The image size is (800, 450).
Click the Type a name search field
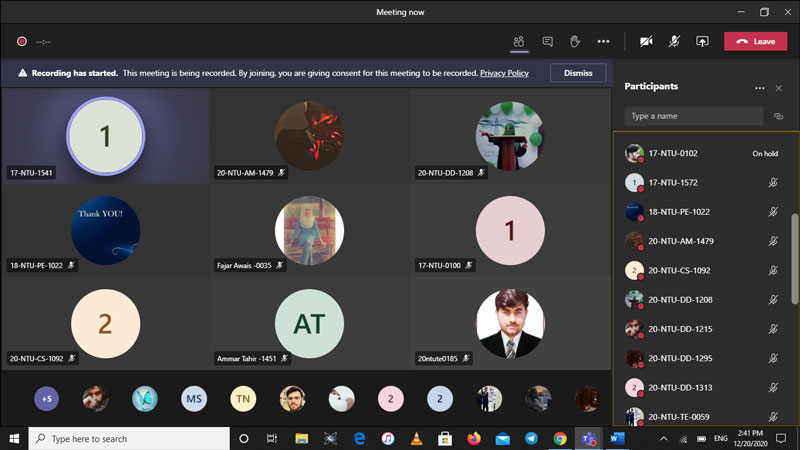tap(693, 116)
